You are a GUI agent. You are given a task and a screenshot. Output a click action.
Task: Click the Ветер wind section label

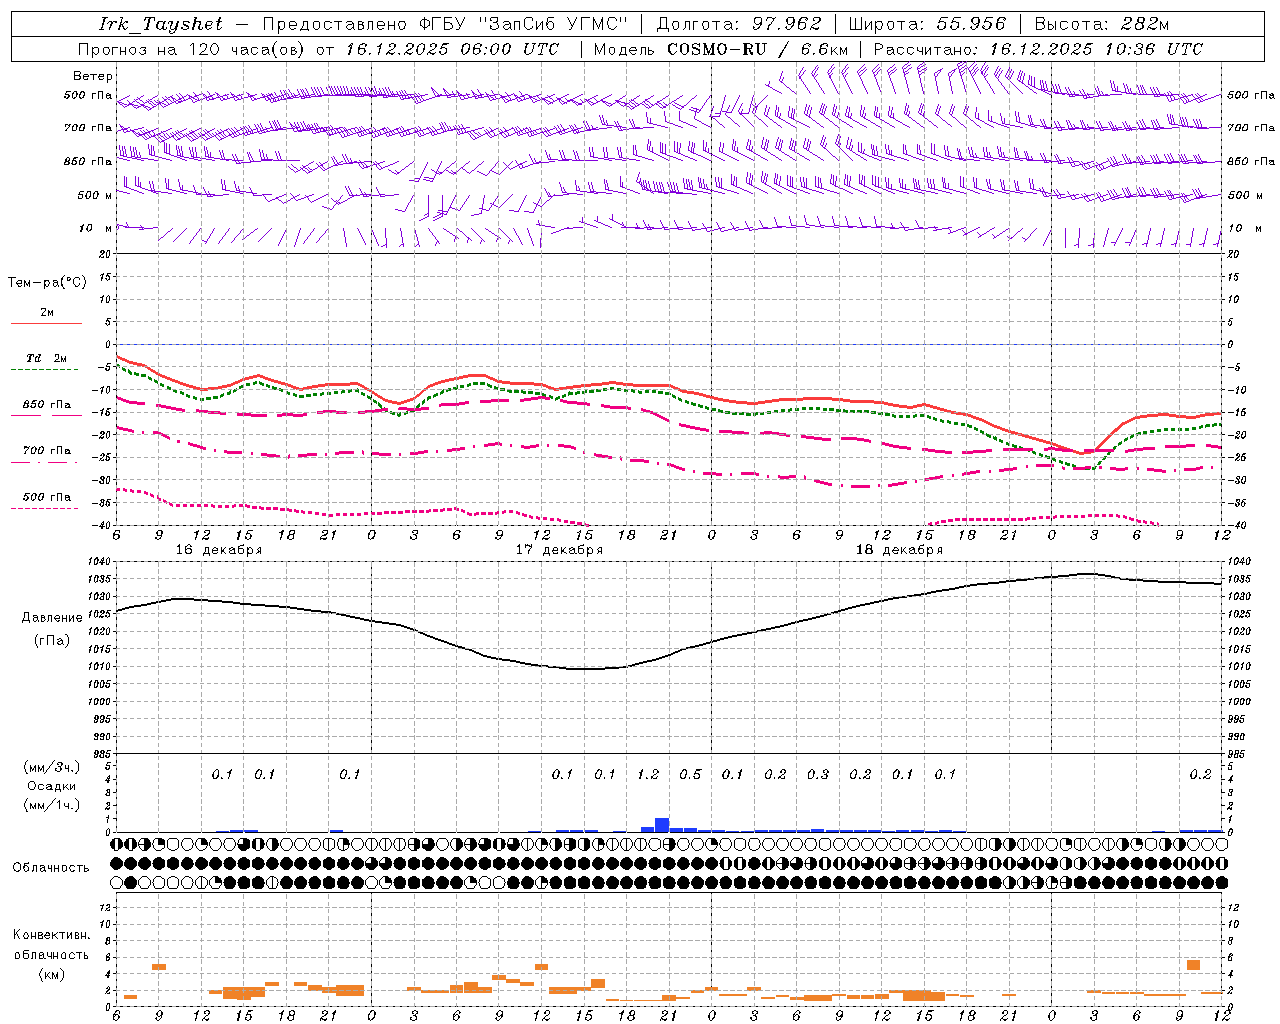point(93,76)
